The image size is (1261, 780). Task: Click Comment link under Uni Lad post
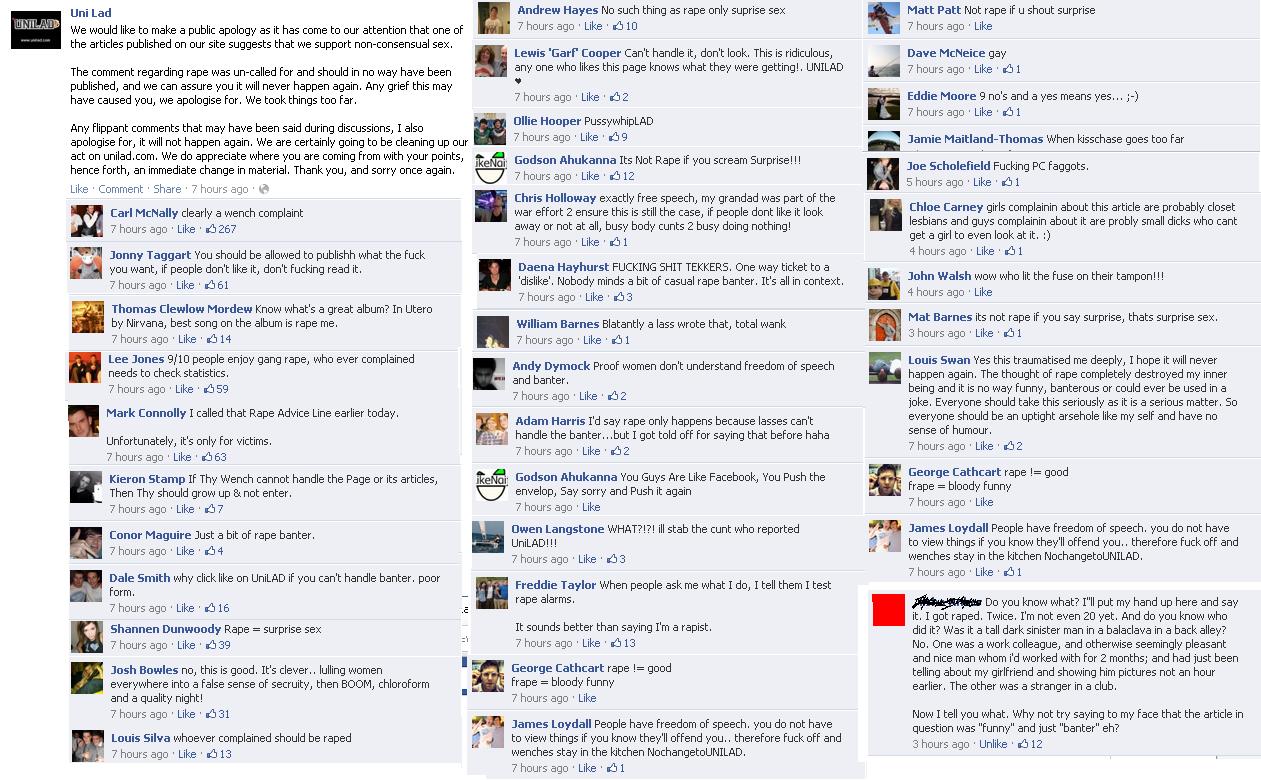tap(121, 189)
